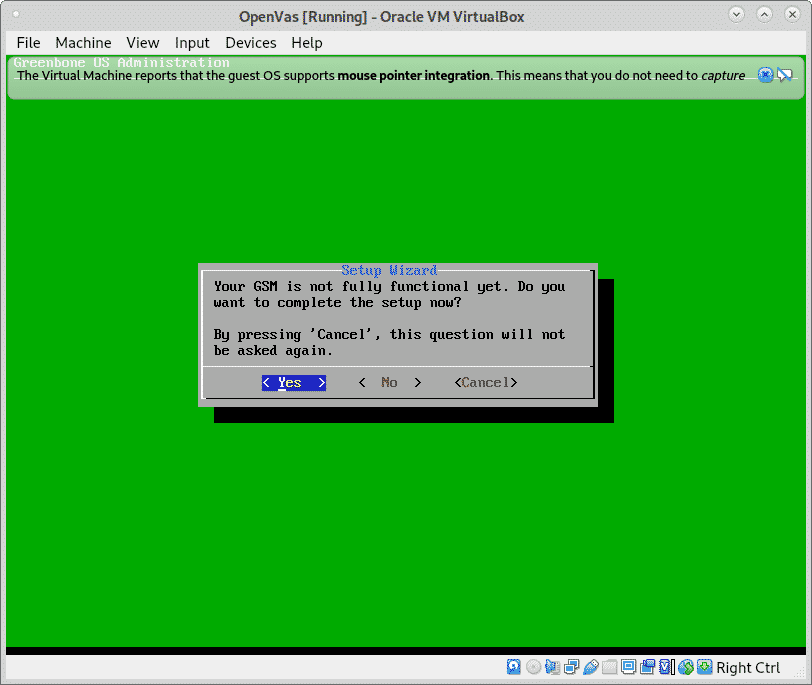Click the display status icon
Screen dimensions: 812x685
(x=628, y=667)
